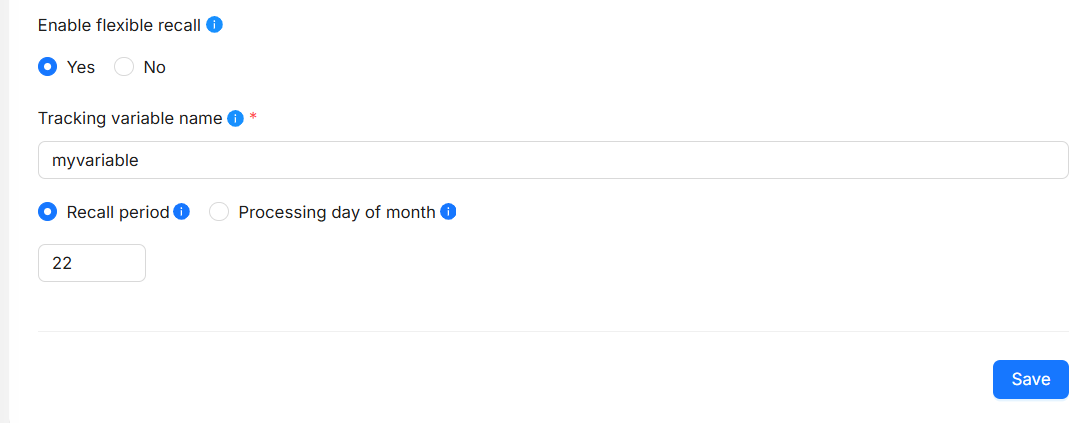Choose the Processing day of month radio circle
Image resolution: width=1086 pixels, height=423 pixels.
tap(219, 212)
